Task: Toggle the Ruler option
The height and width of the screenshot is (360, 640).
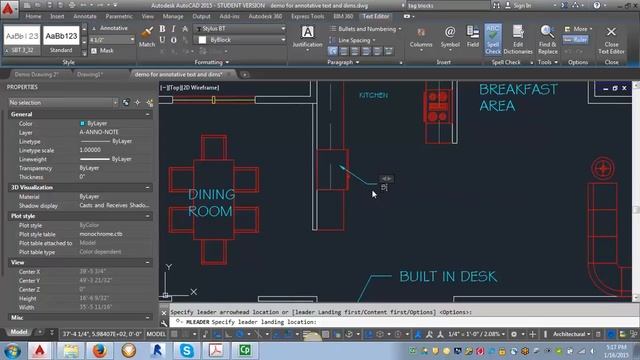Action: (x=576, y=40)
